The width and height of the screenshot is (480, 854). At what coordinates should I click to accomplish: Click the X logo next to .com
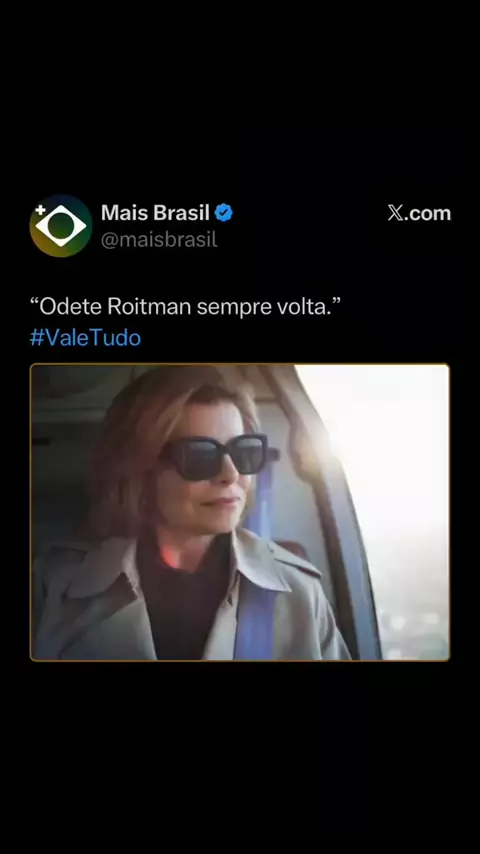coord(396,213)
